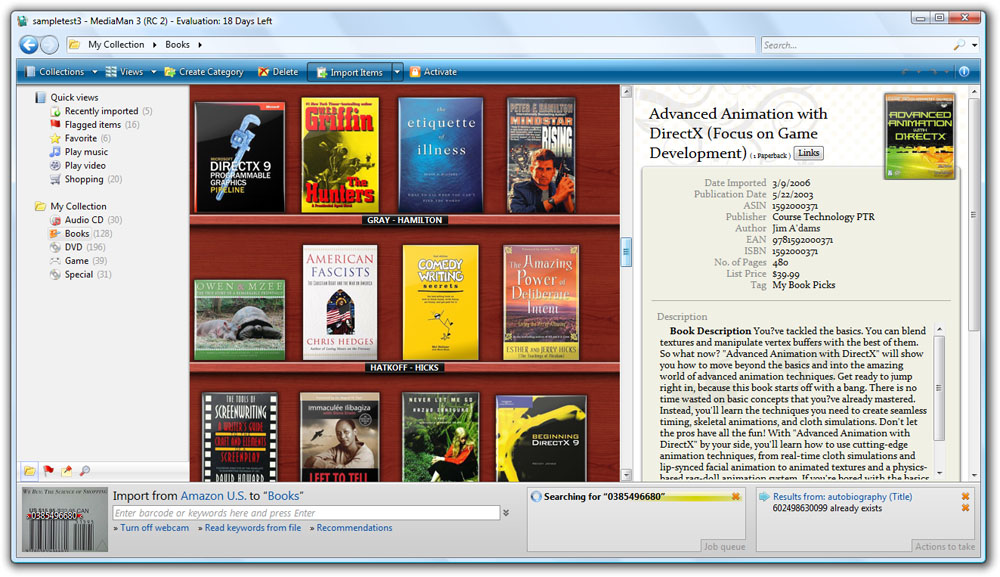1000x577 pixels.
Task: Click the Import Items button
Action: [x=349, y=72]
